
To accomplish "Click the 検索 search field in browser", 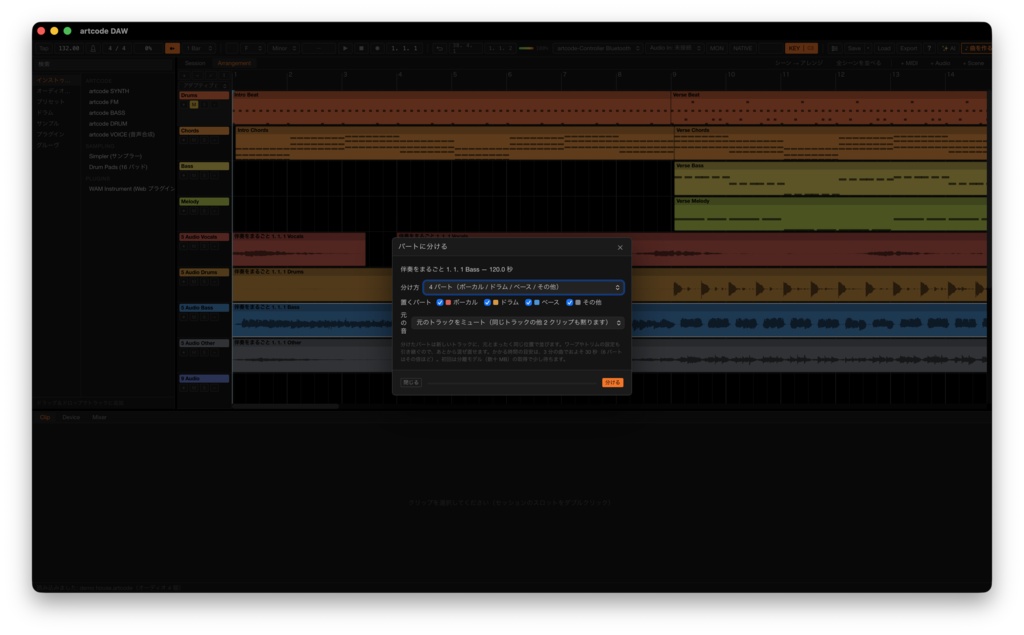I will 103,64.
